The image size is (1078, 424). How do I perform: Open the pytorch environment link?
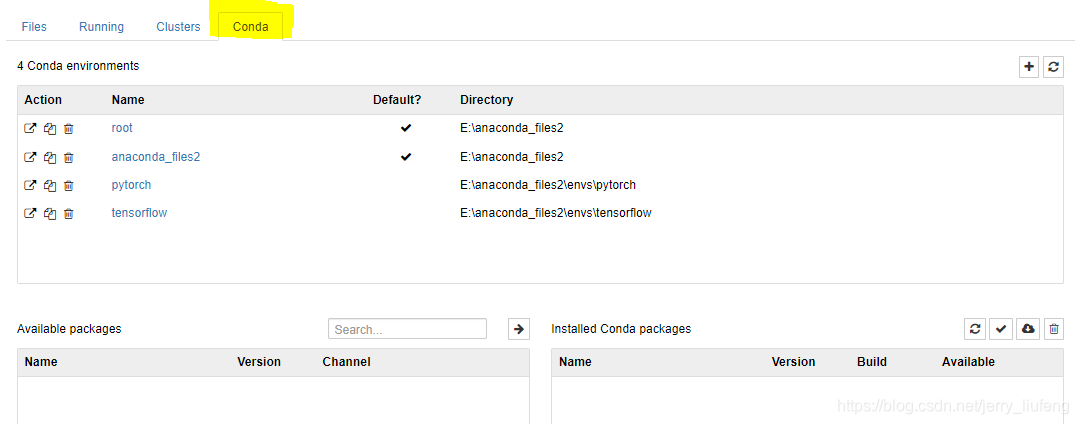click(131, 185)
